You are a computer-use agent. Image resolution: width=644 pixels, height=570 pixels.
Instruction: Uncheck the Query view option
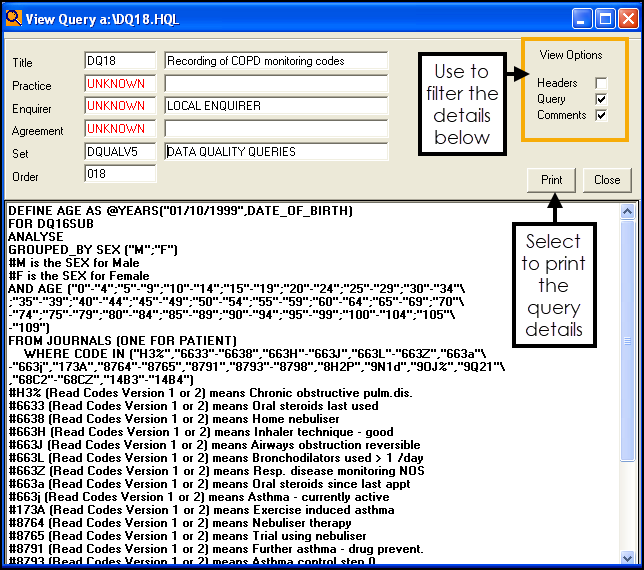pyautogui.click(x=601, y=99)
